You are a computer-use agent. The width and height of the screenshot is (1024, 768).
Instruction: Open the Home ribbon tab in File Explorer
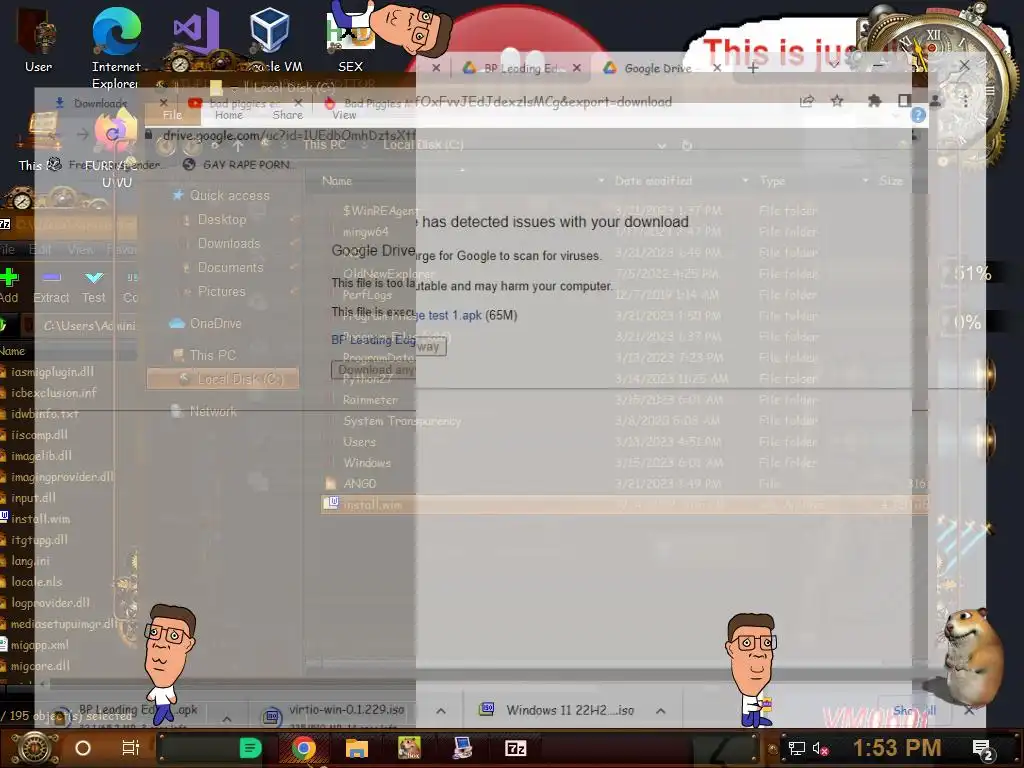(229, 115)
